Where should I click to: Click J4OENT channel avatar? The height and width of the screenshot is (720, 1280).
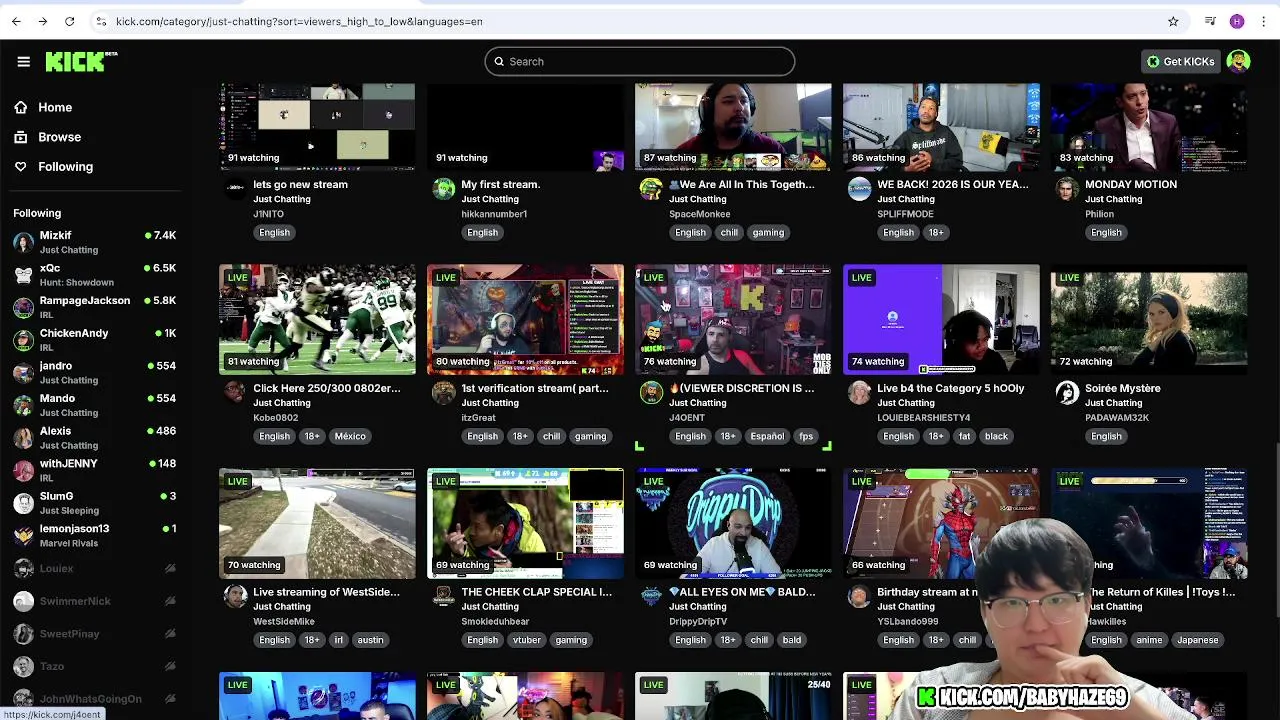651,391
